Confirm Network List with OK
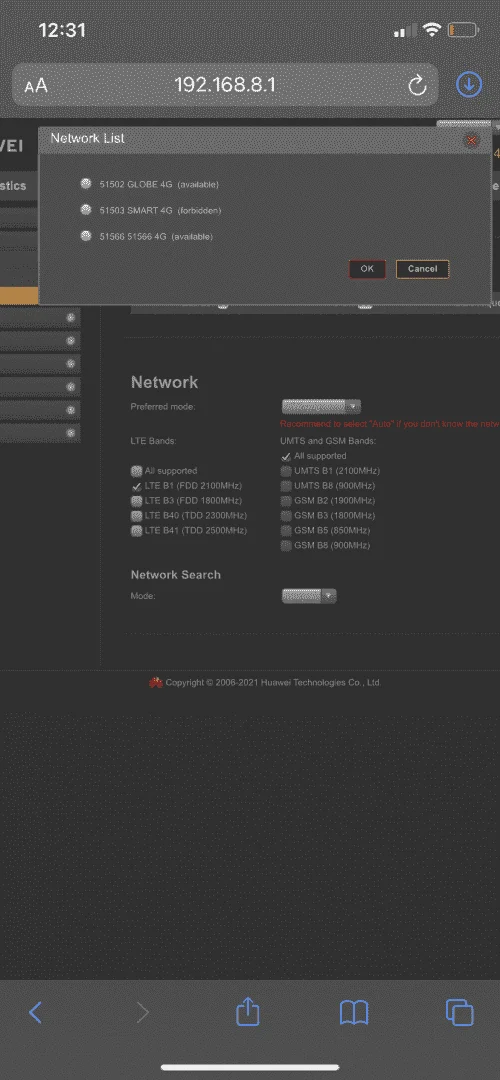 367,269
